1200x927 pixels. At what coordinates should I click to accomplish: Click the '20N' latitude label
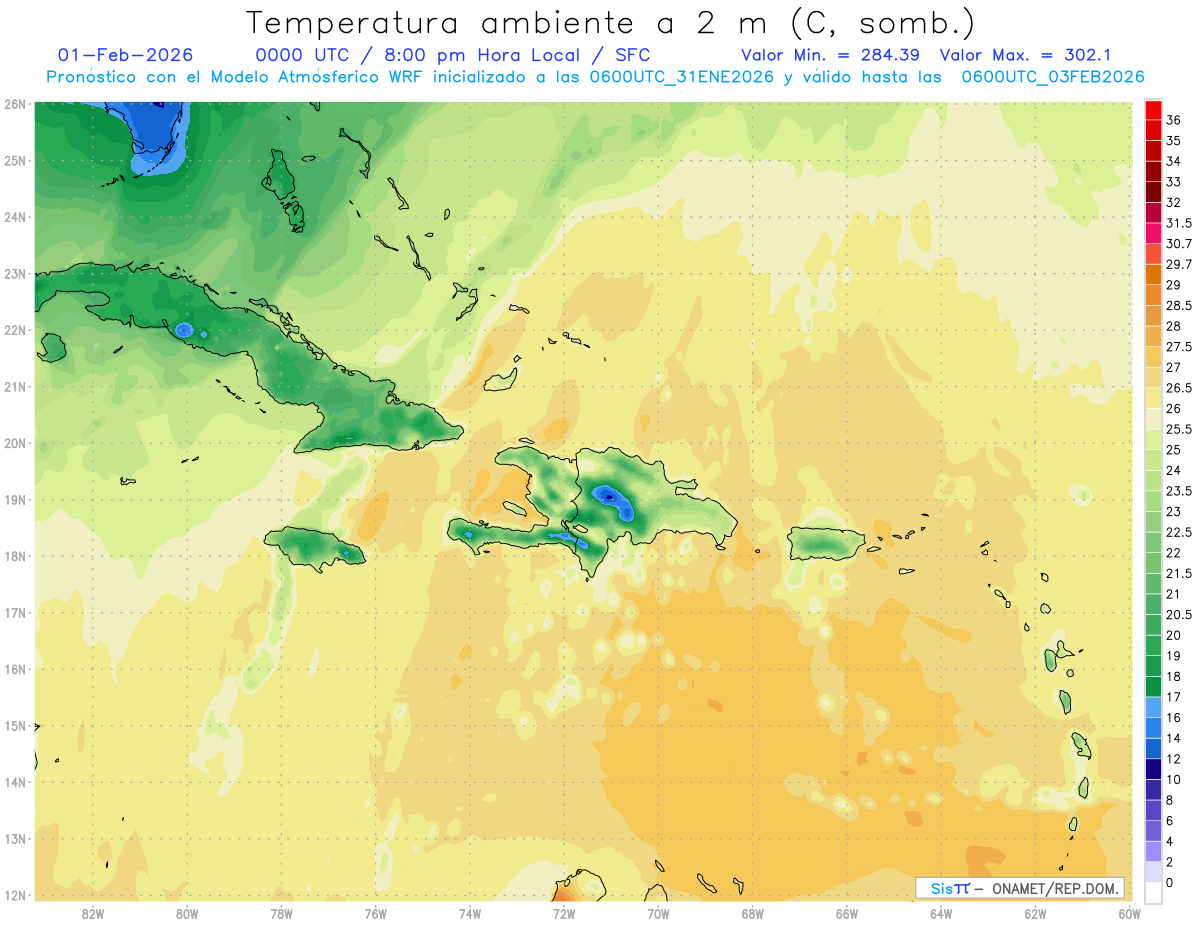pyautogui.click(x=15, y=443)
